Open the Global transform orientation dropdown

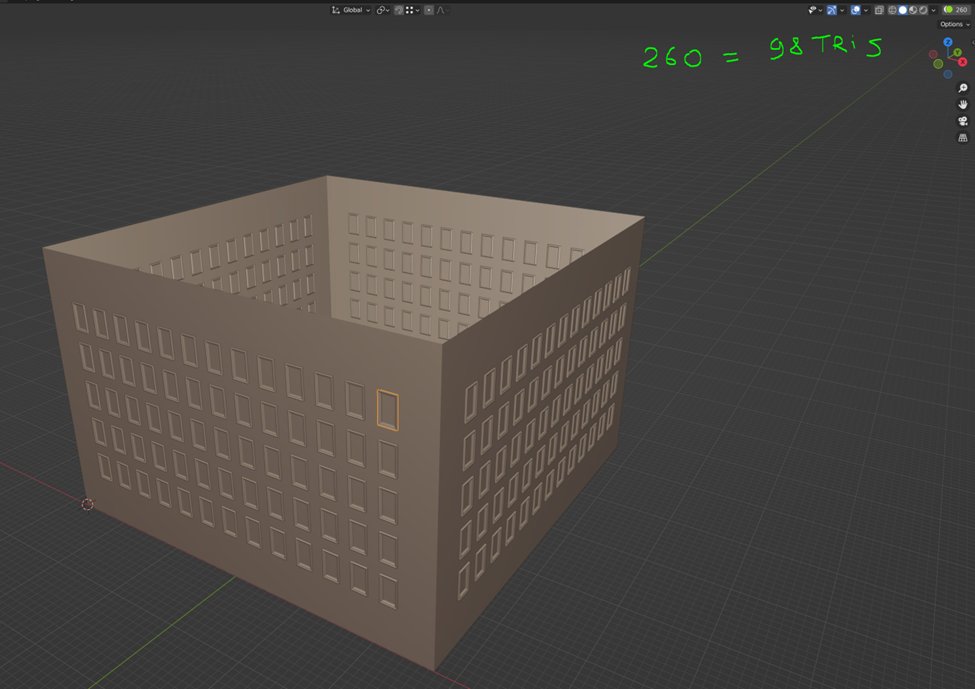[351, 10]
